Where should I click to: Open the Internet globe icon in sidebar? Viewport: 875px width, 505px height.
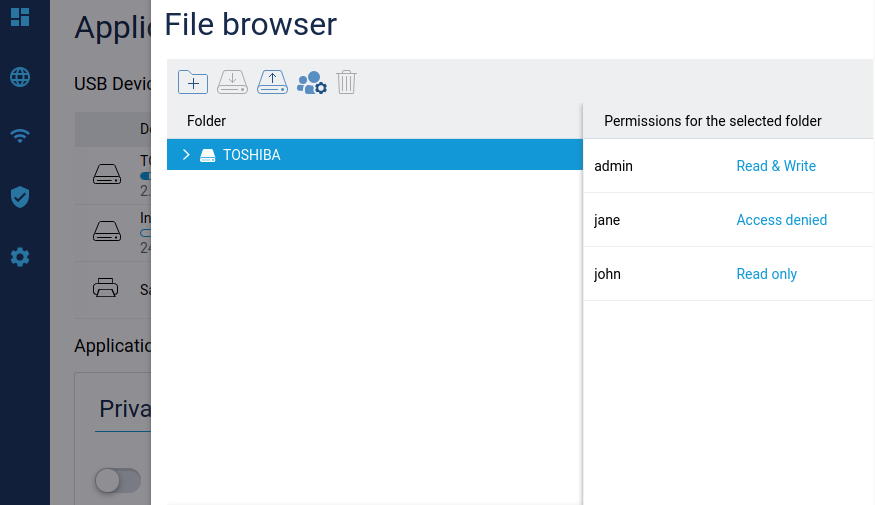(20, 77)
